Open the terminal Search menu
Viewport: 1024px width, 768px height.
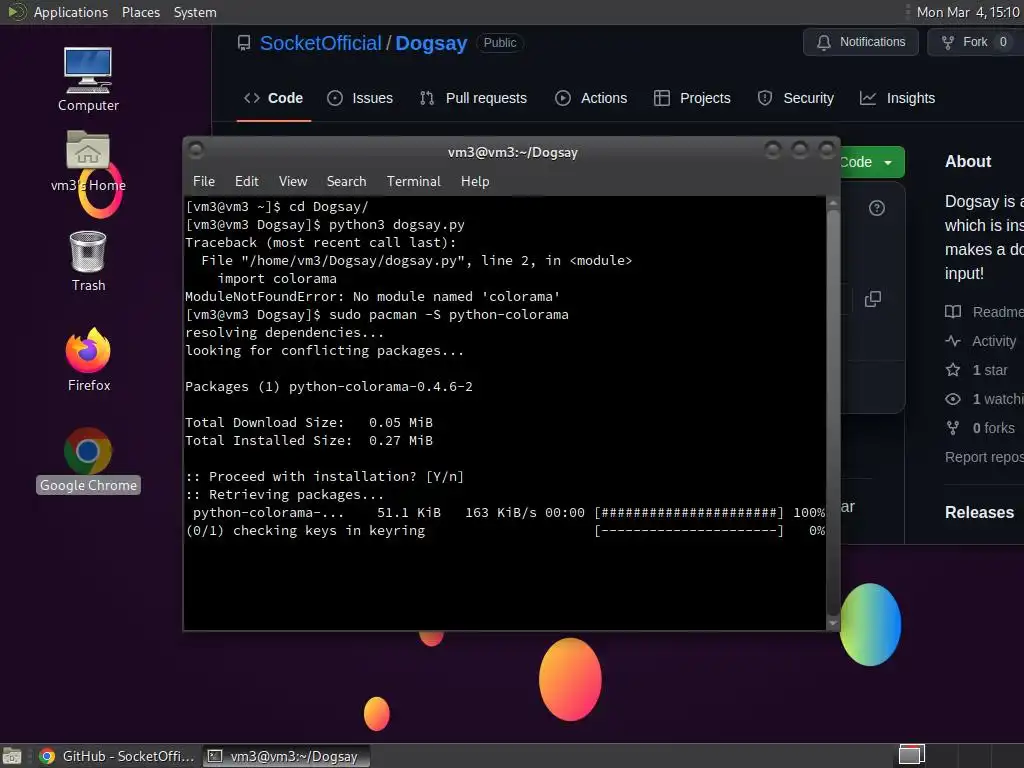pyautogui.click(x=346, y=182)
